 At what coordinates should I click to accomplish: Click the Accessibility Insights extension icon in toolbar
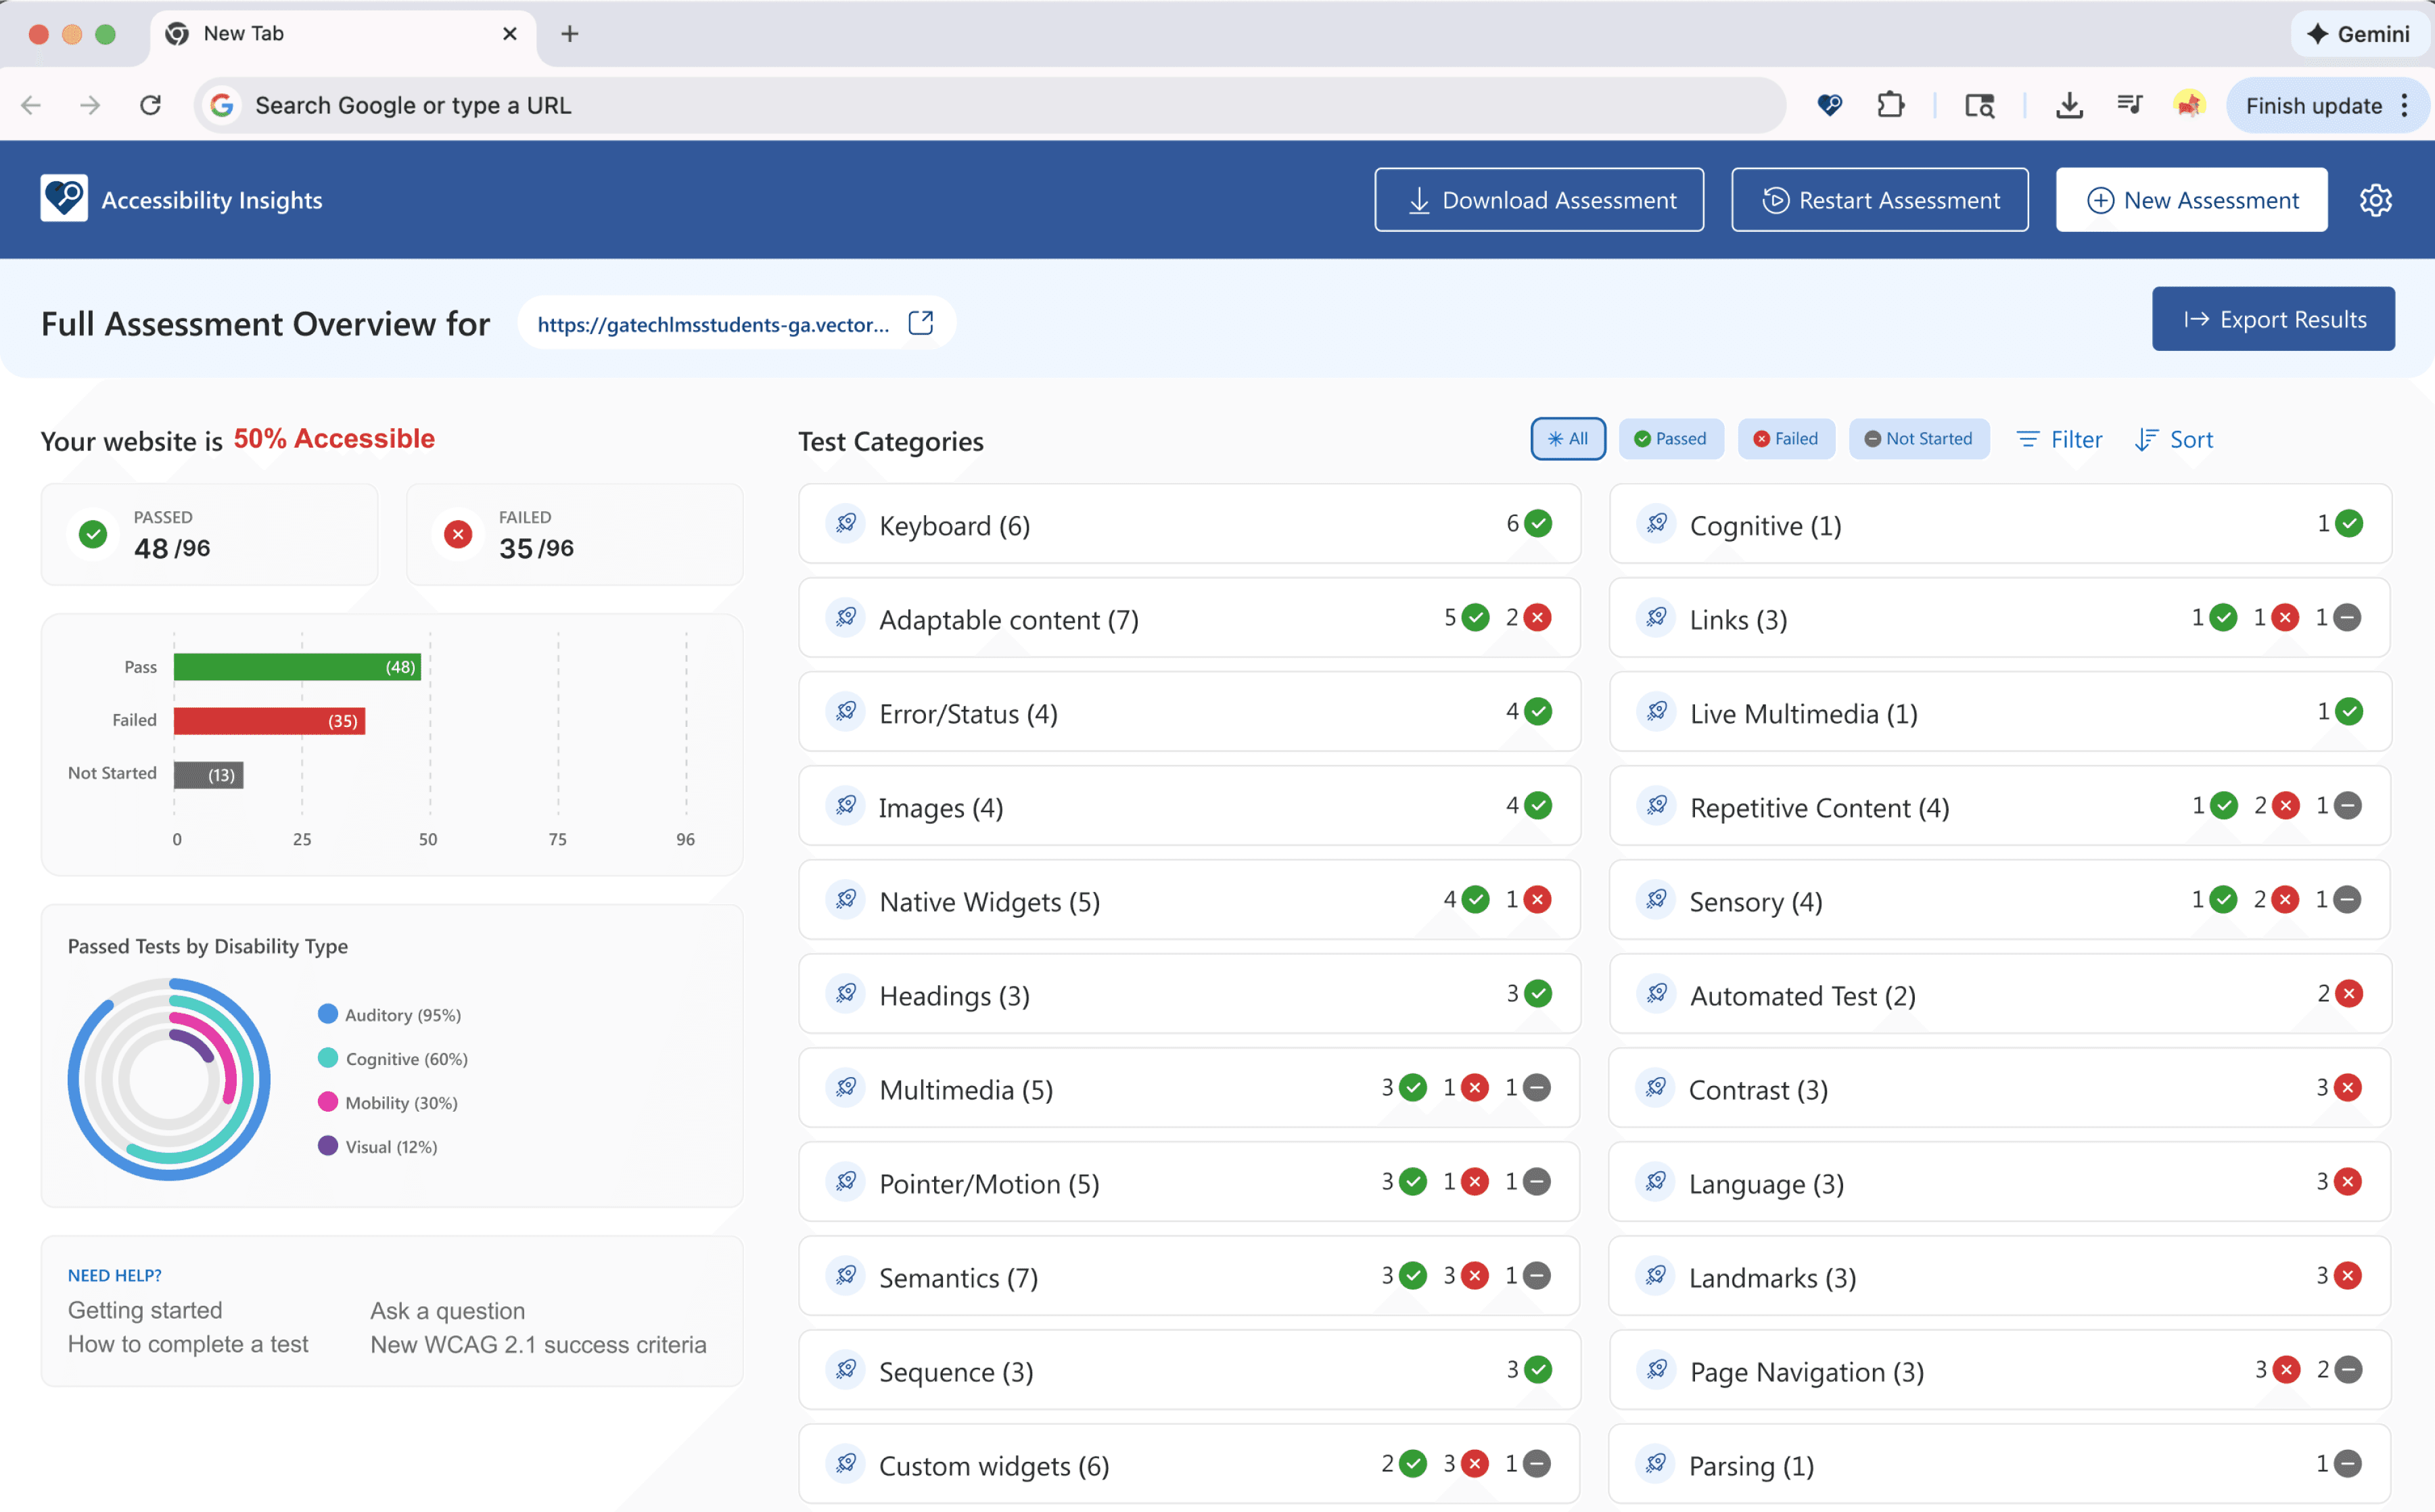pyautogui.click(x=1829, y=105)
